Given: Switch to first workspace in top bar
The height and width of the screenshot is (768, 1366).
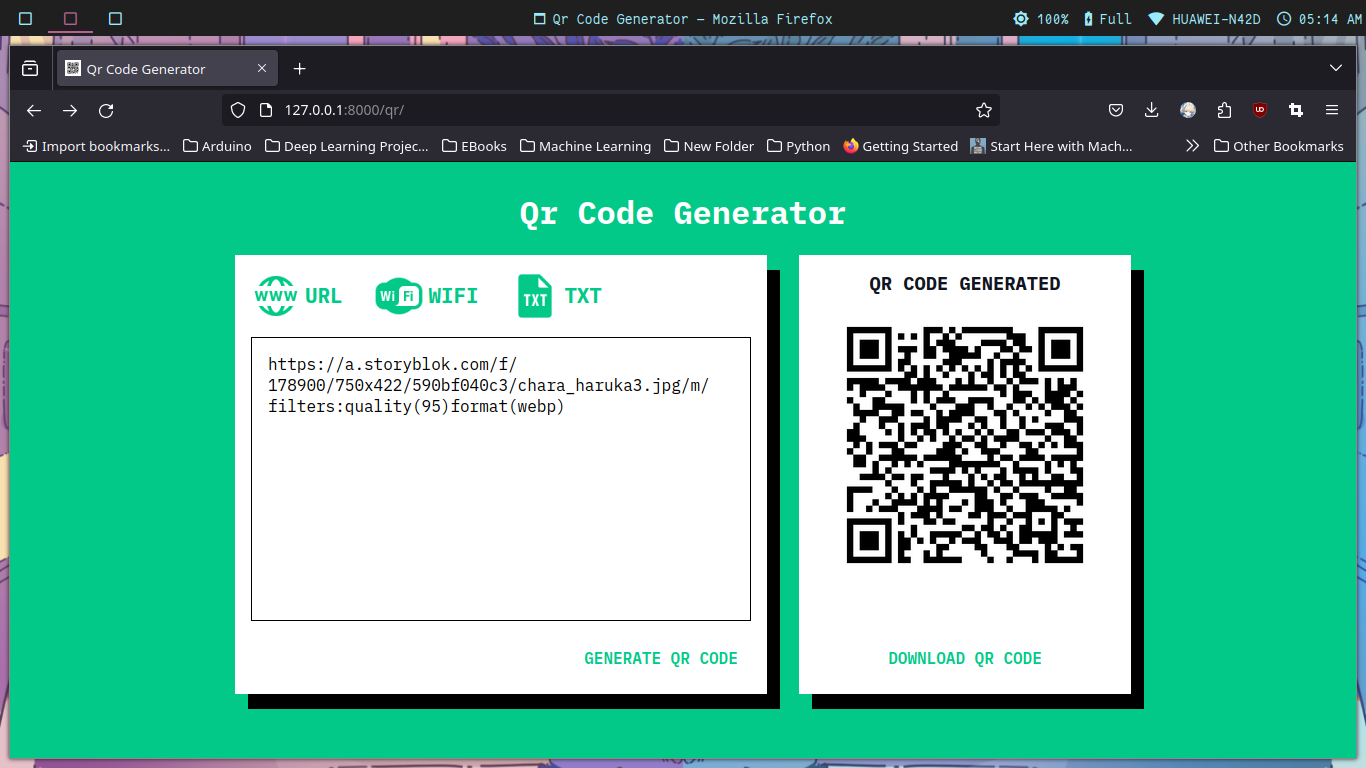Looking at the screenshot, I should pos(26,18).
